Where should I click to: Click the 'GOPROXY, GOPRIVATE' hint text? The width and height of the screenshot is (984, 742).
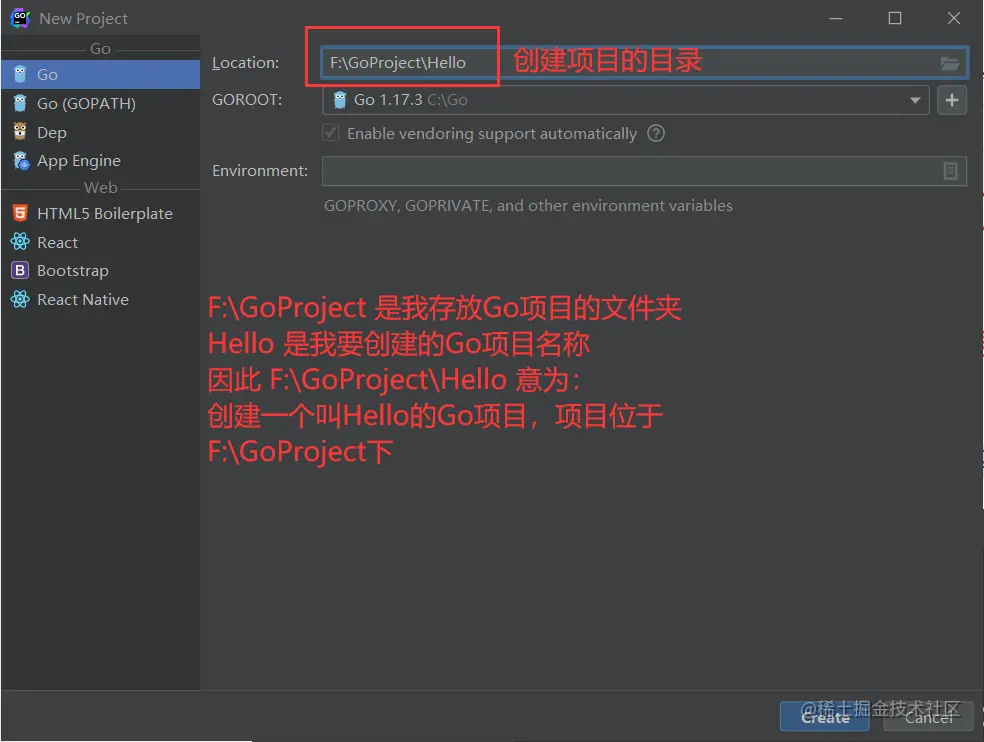pos(528,205)
